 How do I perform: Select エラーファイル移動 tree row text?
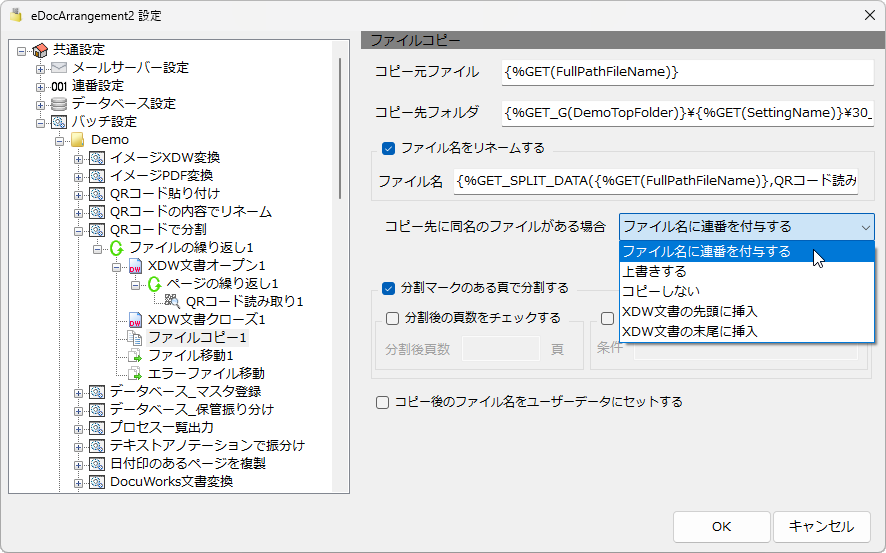[x=206, y=374]
